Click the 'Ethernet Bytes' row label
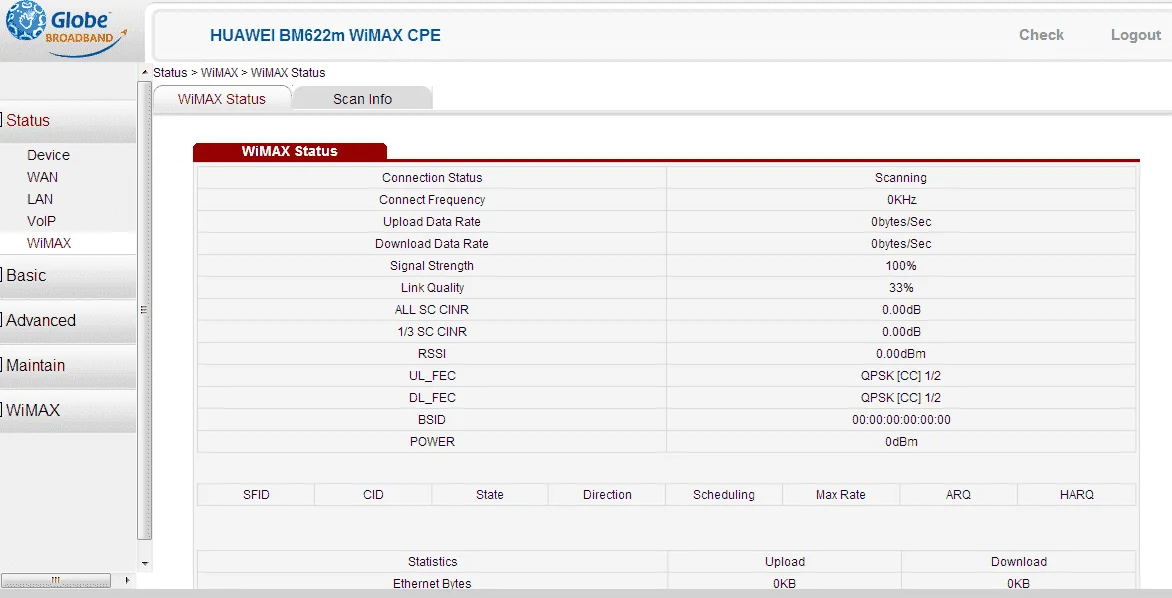This screenshot has height=598, width=1172. (x=432, y=584)
